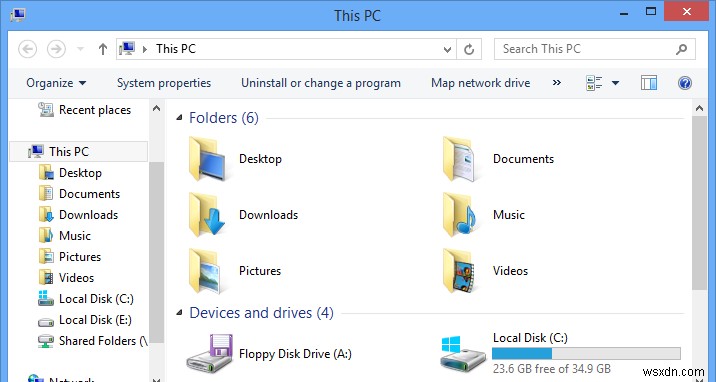The image size is (716, 382).
Task: Open the Organize menu
Action: tap(56, 83)
